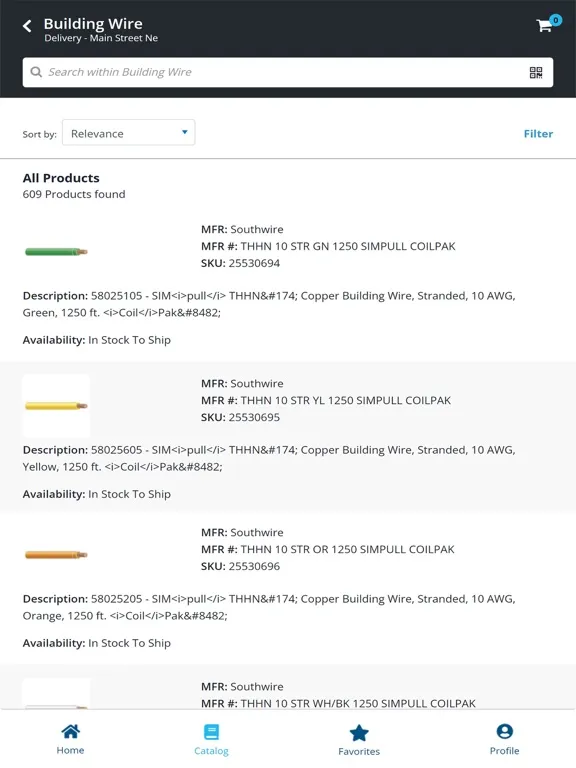Select the yellow wire thumbnail

pyautogui.click(x=56, y=406)
